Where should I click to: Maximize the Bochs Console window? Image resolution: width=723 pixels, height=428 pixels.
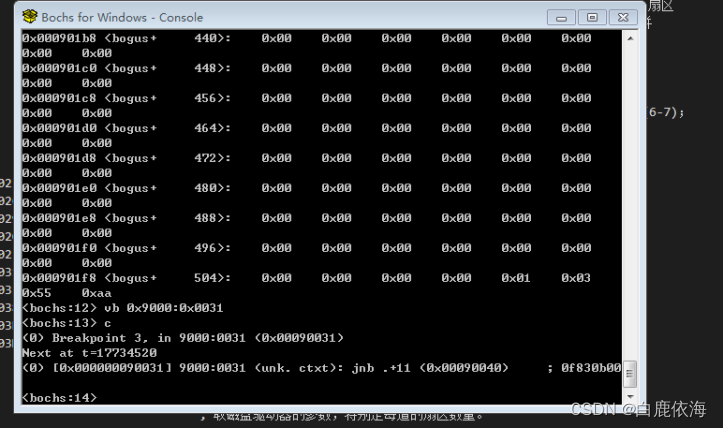(x=592, y=18)
